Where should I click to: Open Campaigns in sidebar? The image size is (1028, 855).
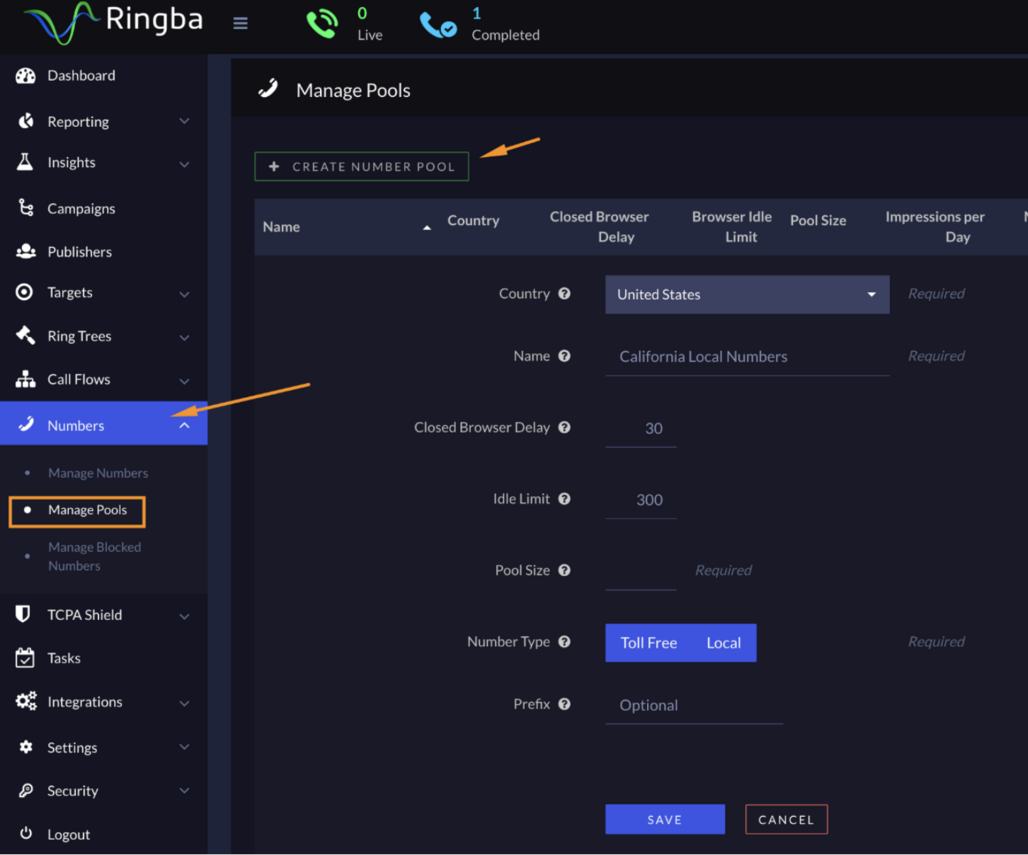point(81,209)
